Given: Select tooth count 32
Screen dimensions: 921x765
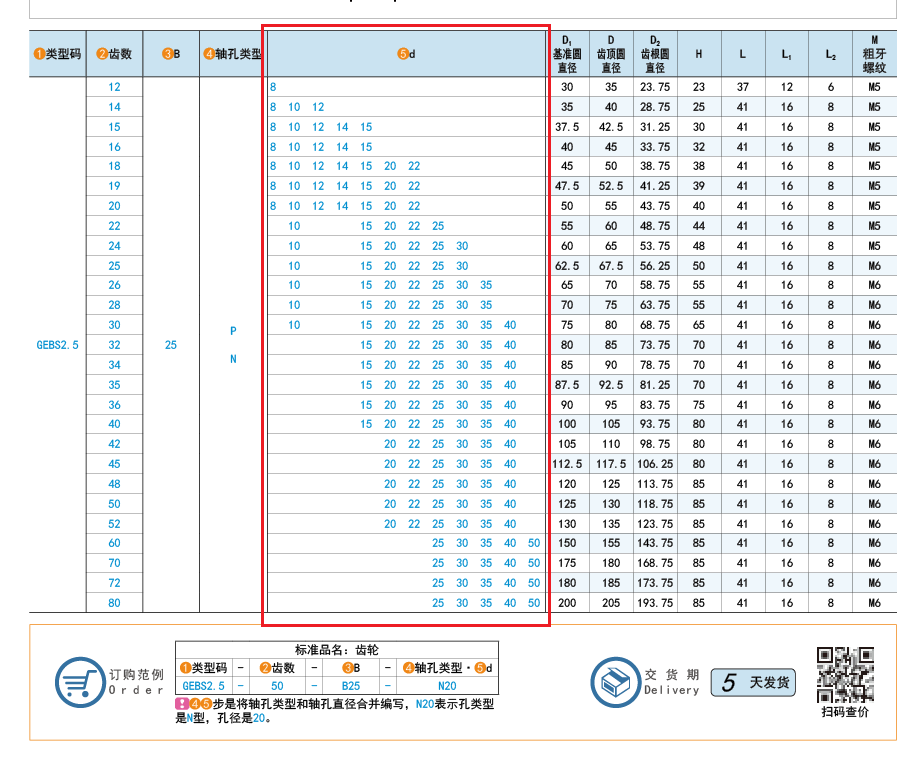Looking at the screenshot, I should click(115, 345).
